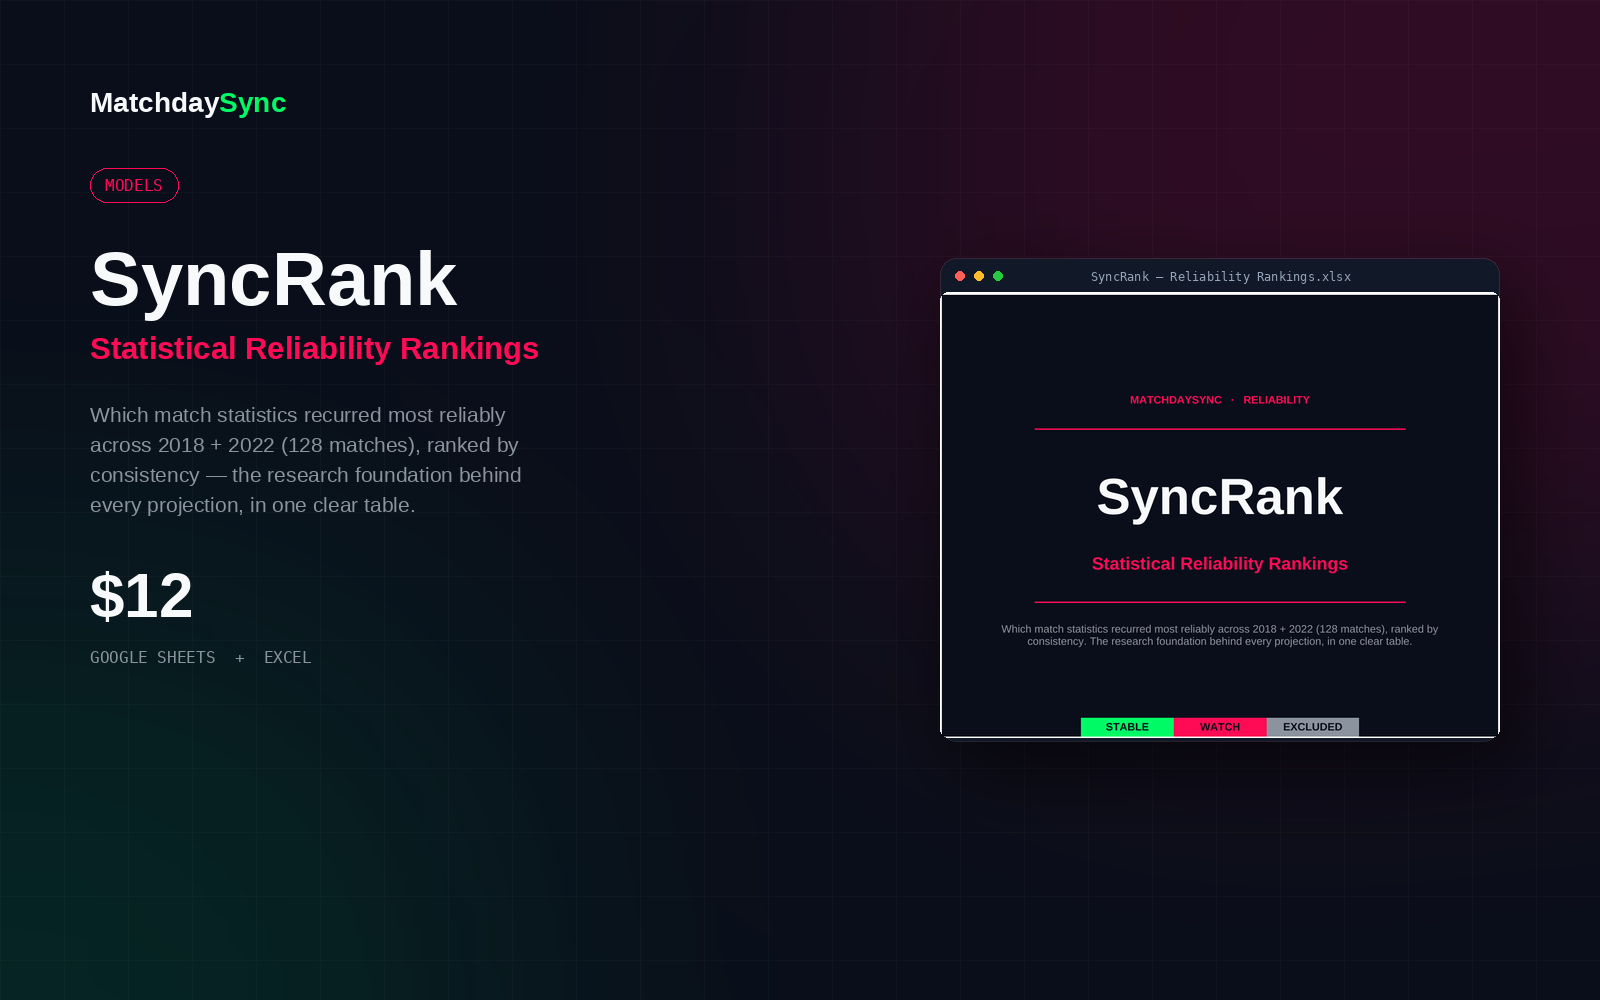
Task: Select the gray EXCLUDED legend cell
Action: point(1313,727)
